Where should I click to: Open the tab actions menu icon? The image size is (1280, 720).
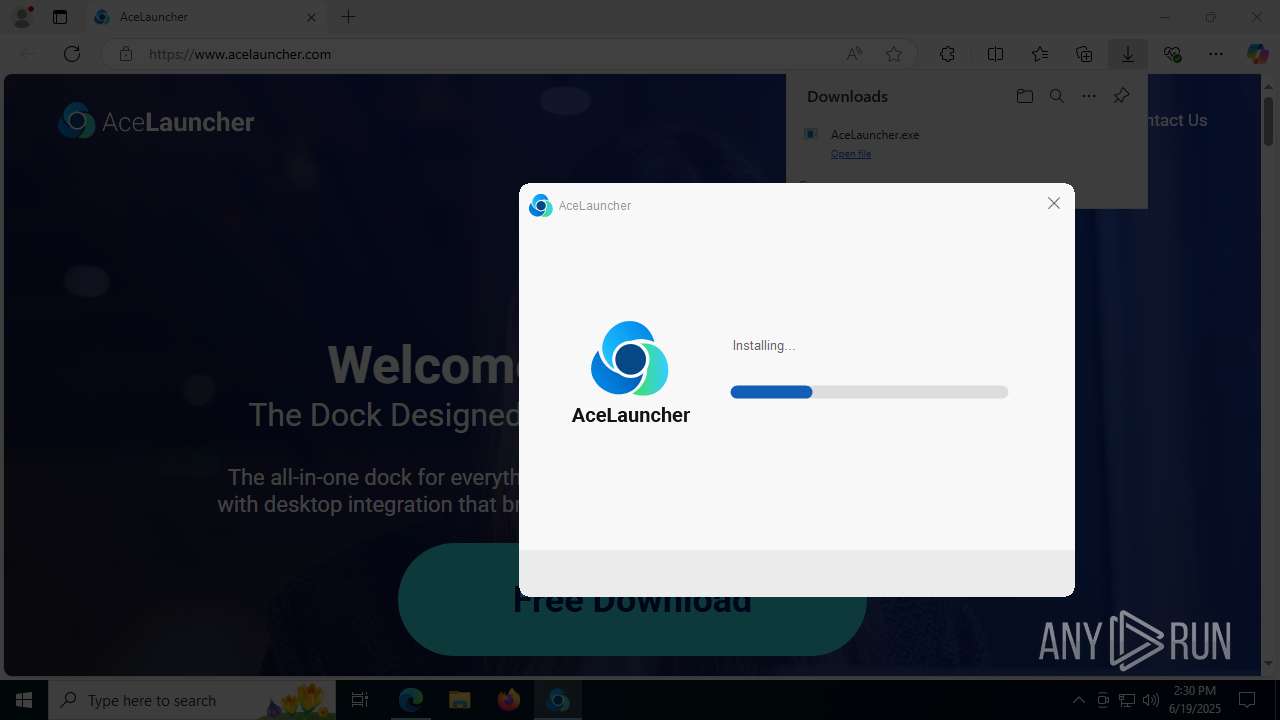(x=60, y=17)
